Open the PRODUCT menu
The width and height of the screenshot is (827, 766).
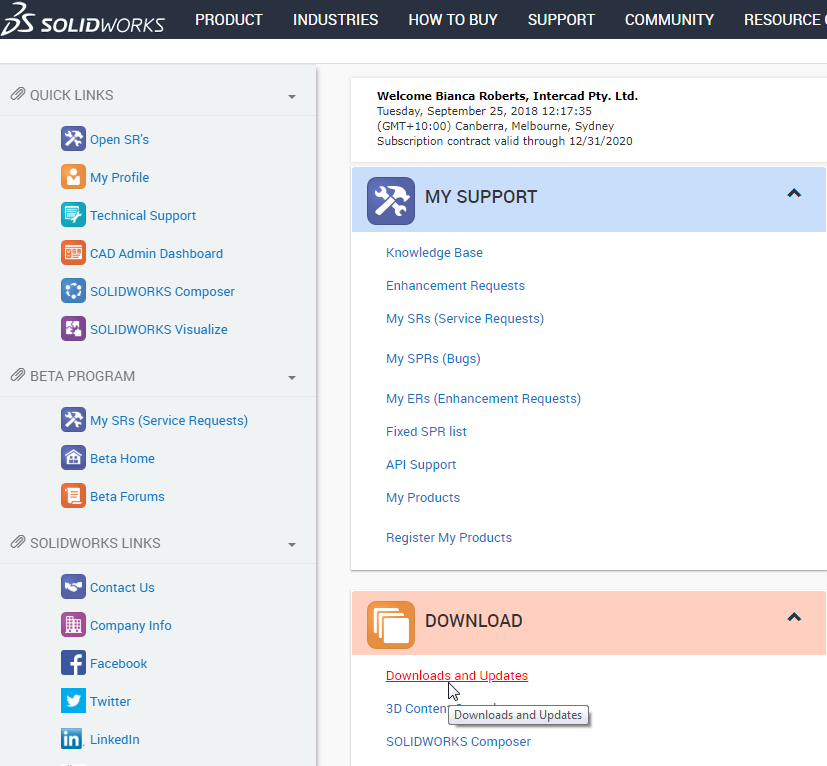[x=229, y=20]
